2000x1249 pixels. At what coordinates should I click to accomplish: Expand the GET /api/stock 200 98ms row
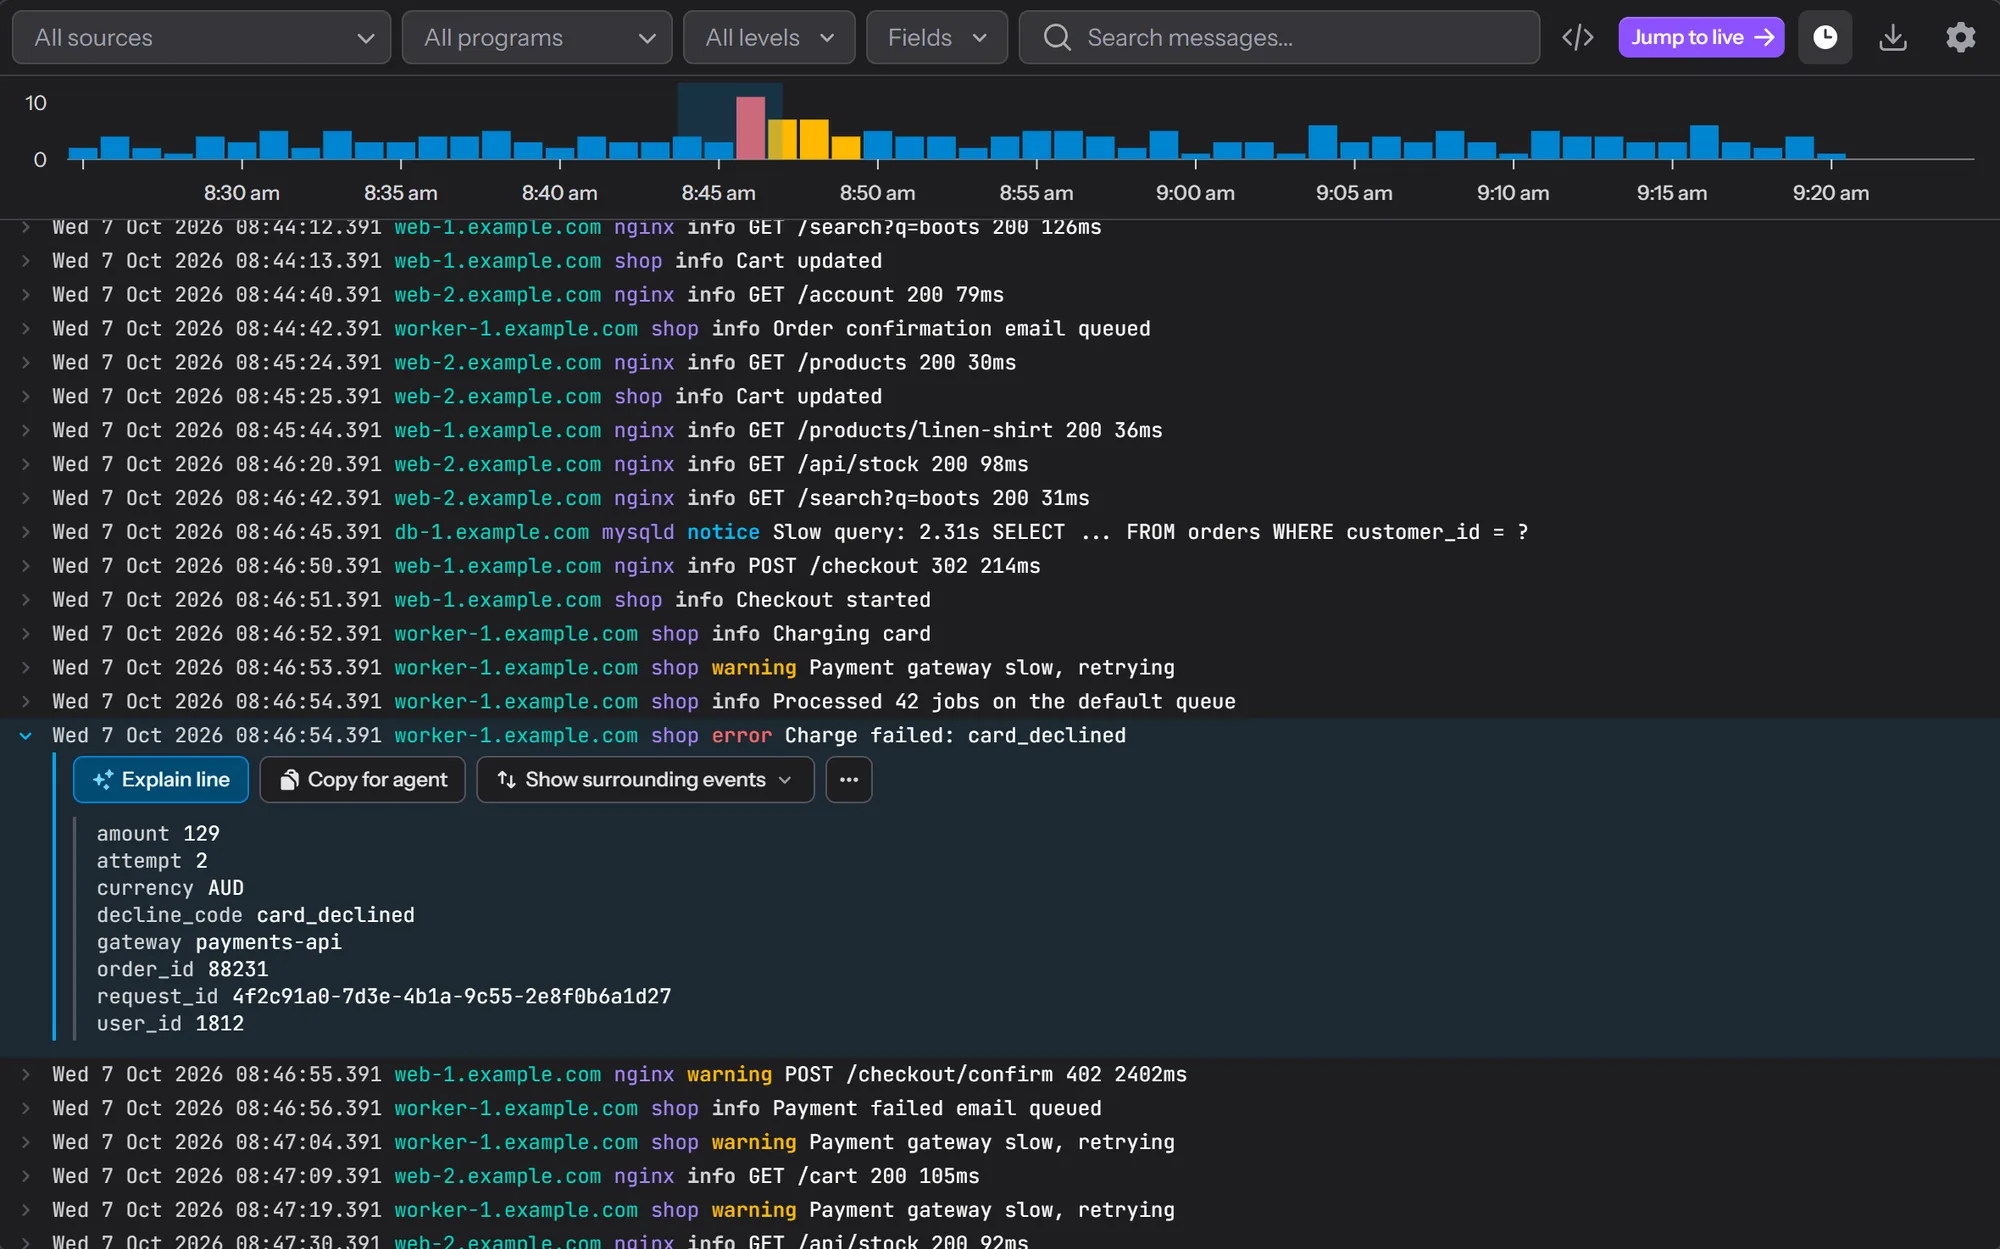click(x=26, y=465)
